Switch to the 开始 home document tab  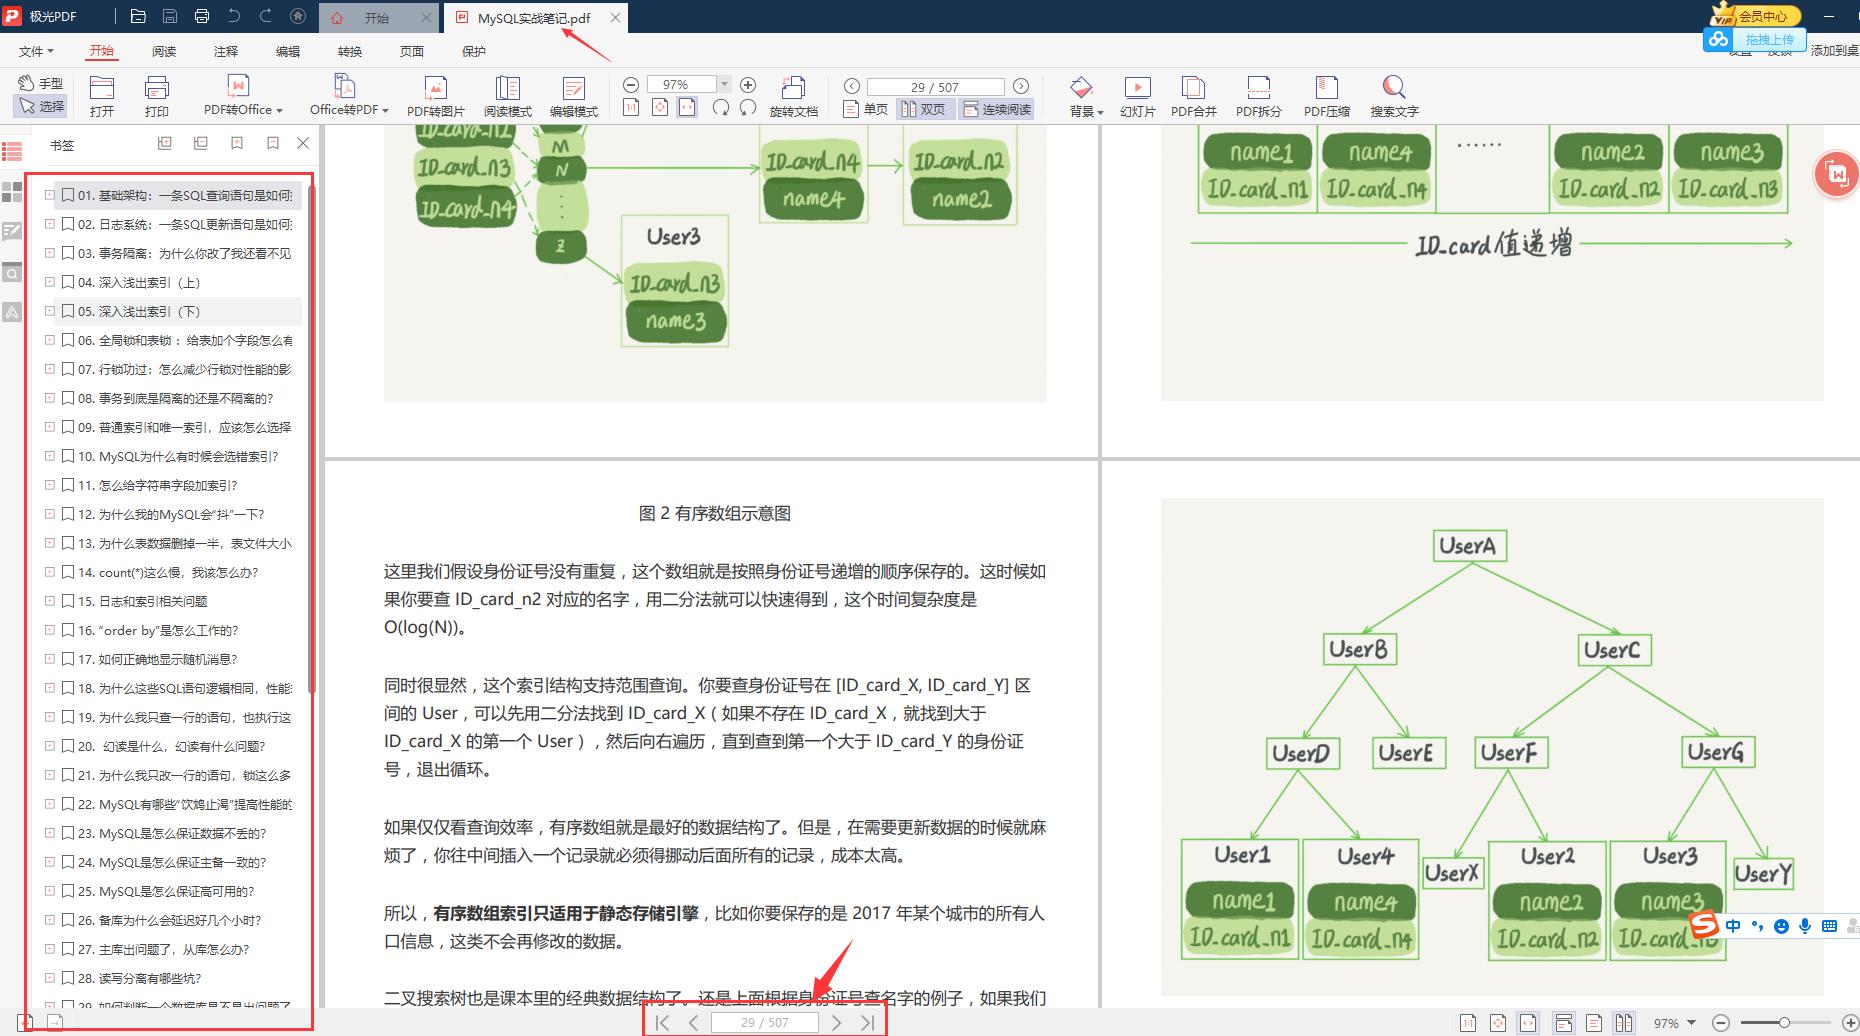(x=376, y=18)
